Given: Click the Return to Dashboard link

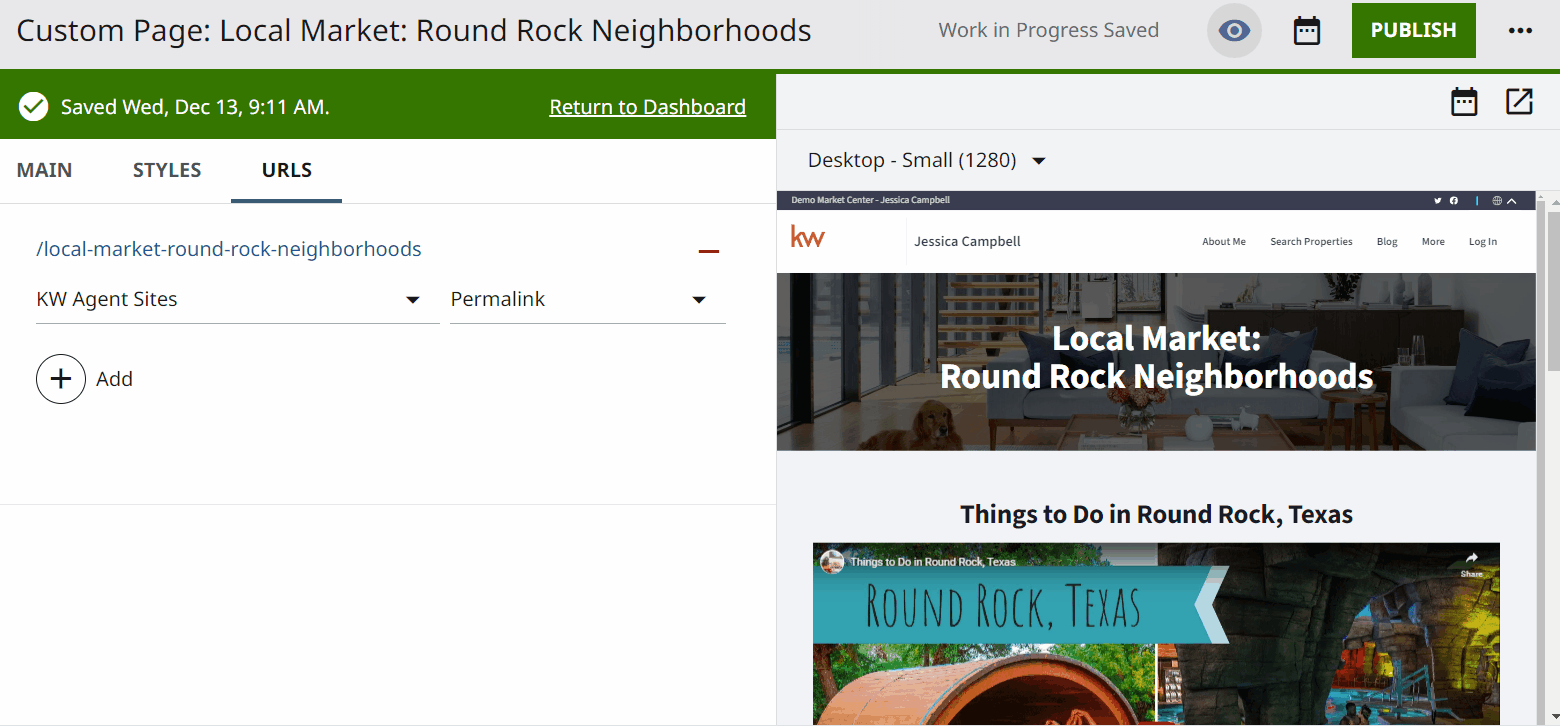Looking at the screenshot, I should [x=648, y=107].
